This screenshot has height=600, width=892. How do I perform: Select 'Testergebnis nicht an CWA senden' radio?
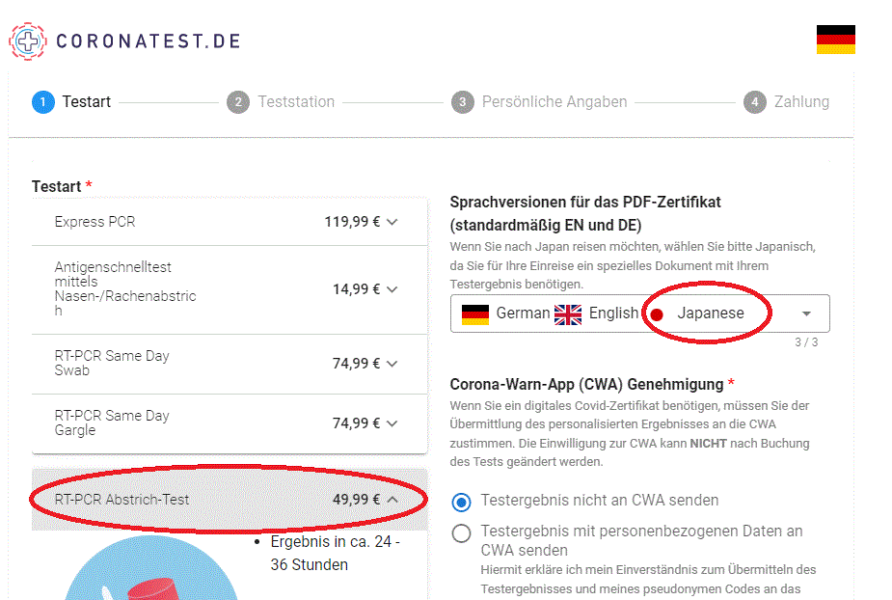click(x=461, y=501)
